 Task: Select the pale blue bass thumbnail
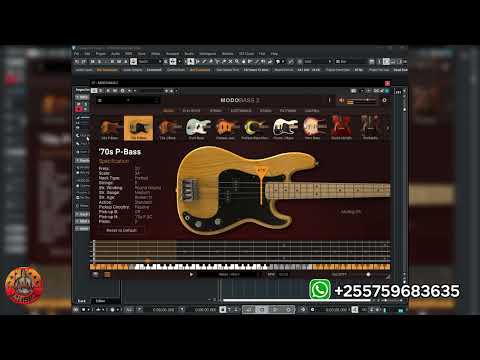[197, 129]
